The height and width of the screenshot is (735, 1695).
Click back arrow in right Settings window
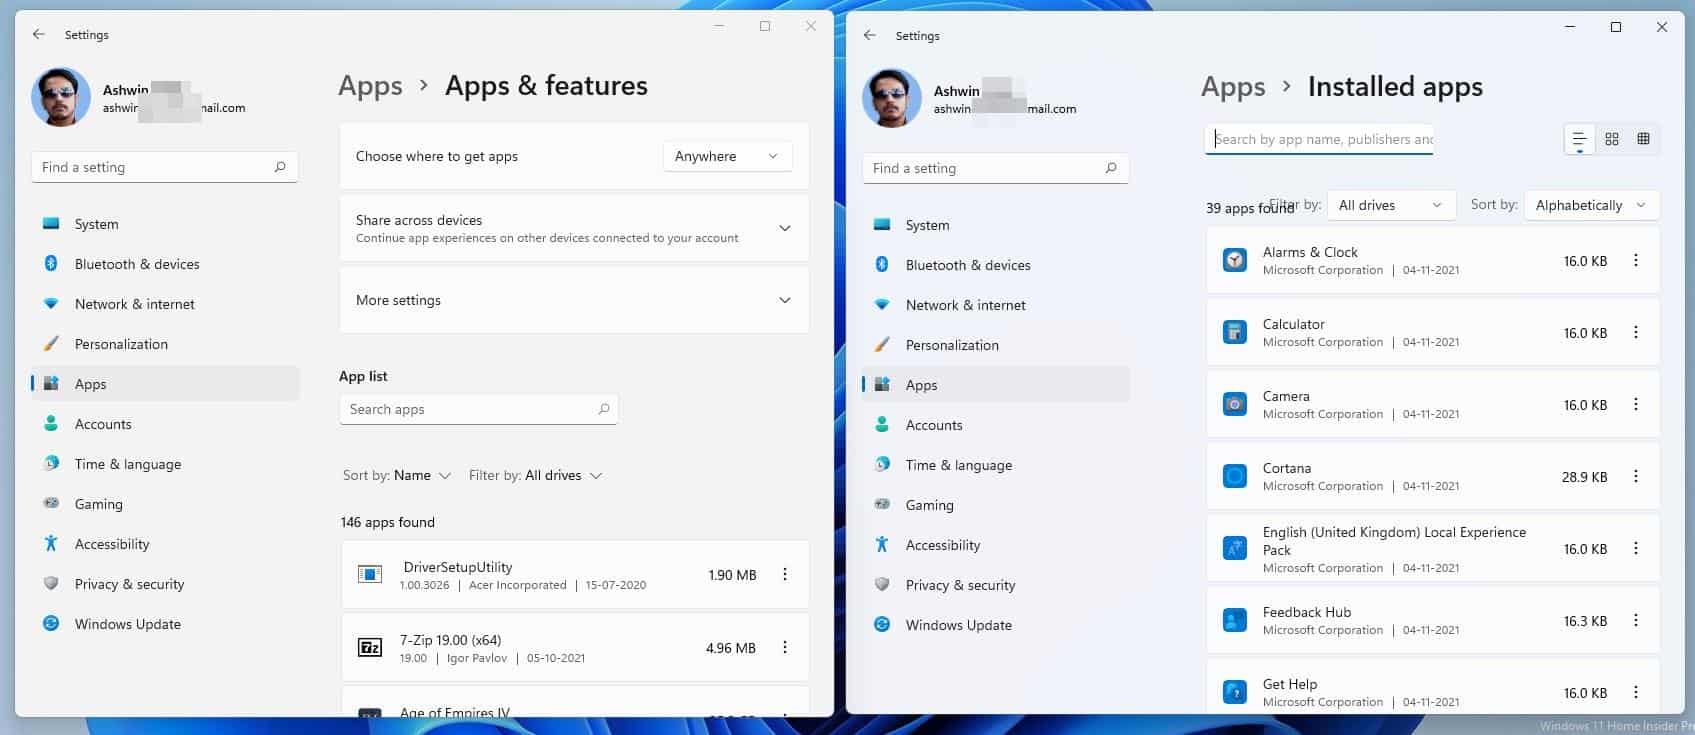(870, 35)
